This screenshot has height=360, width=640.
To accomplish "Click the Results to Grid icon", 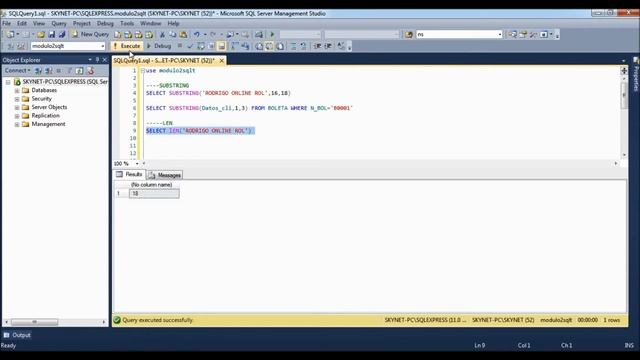I will [269, 46].
